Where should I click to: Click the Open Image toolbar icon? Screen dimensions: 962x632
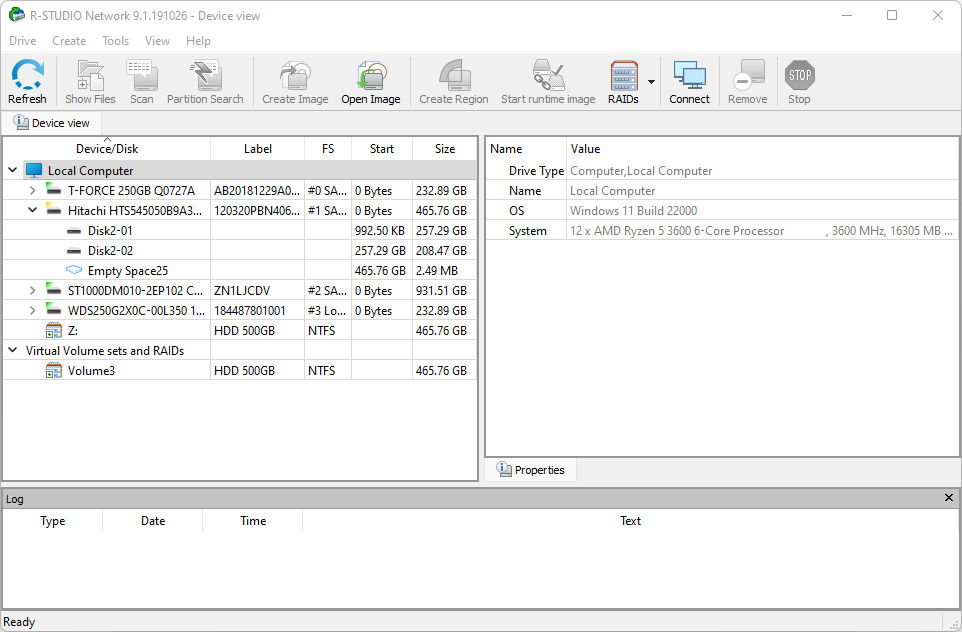tap(371, 76)
